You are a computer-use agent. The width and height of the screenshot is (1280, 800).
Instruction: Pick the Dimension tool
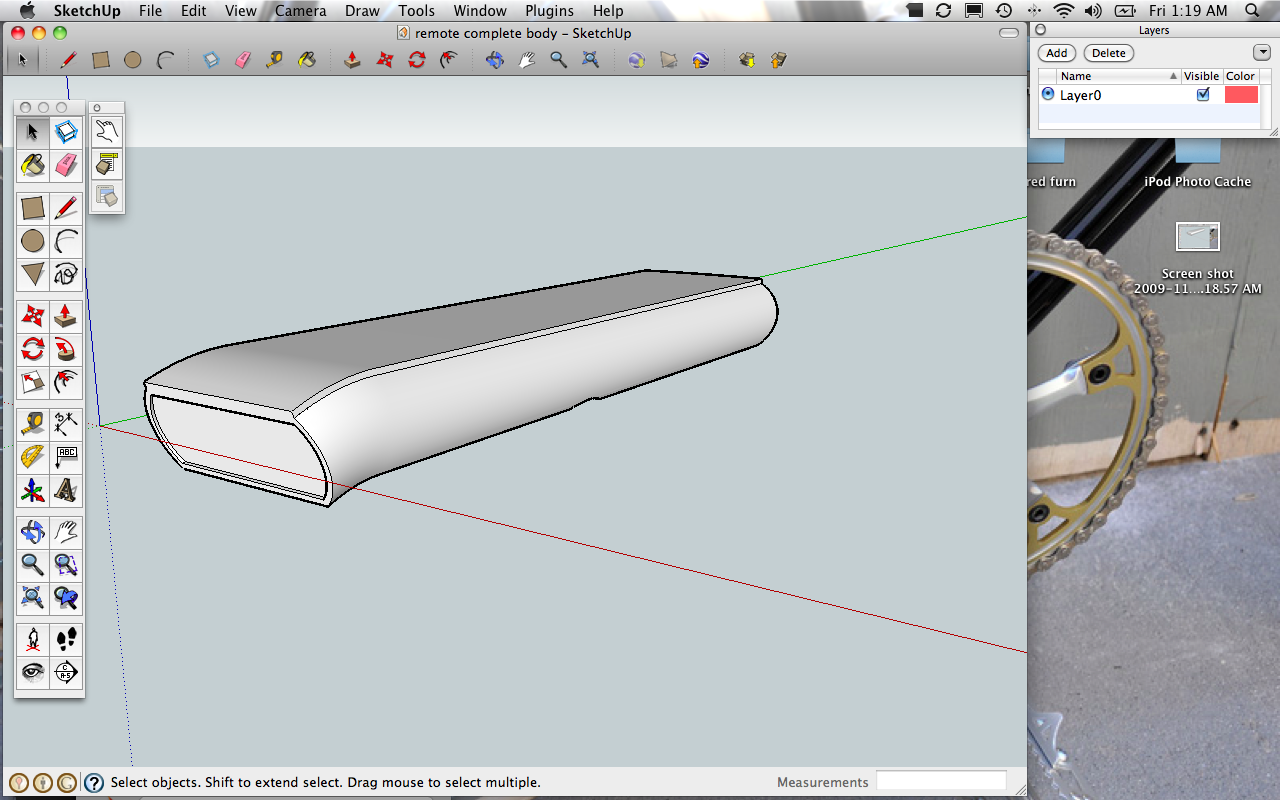[66, 423]
